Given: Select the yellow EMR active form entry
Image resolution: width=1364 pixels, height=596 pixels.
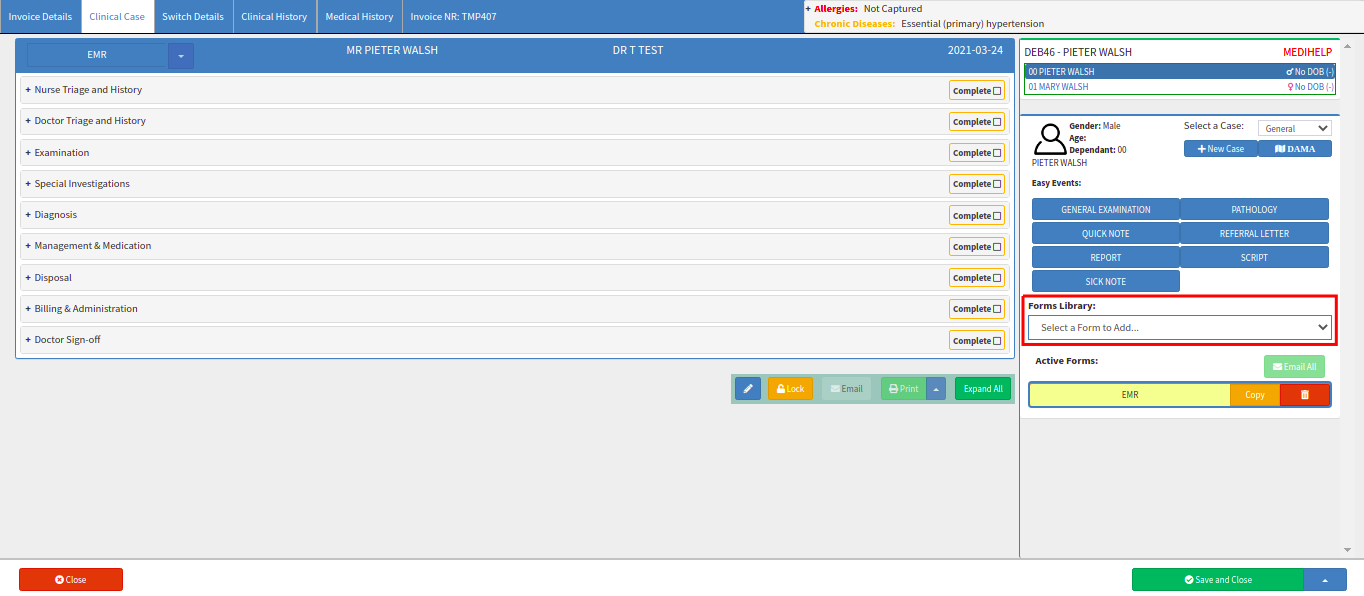Looking at the screenshot, I should [x=1130, y=395].
